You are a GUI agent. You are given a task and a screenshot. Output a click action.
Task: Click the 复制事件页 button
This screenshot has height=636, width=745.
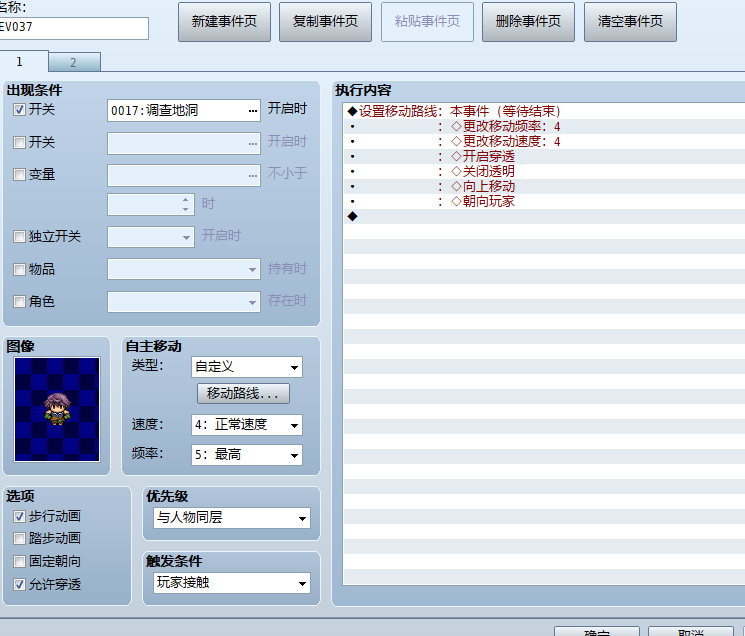[325, 22]
